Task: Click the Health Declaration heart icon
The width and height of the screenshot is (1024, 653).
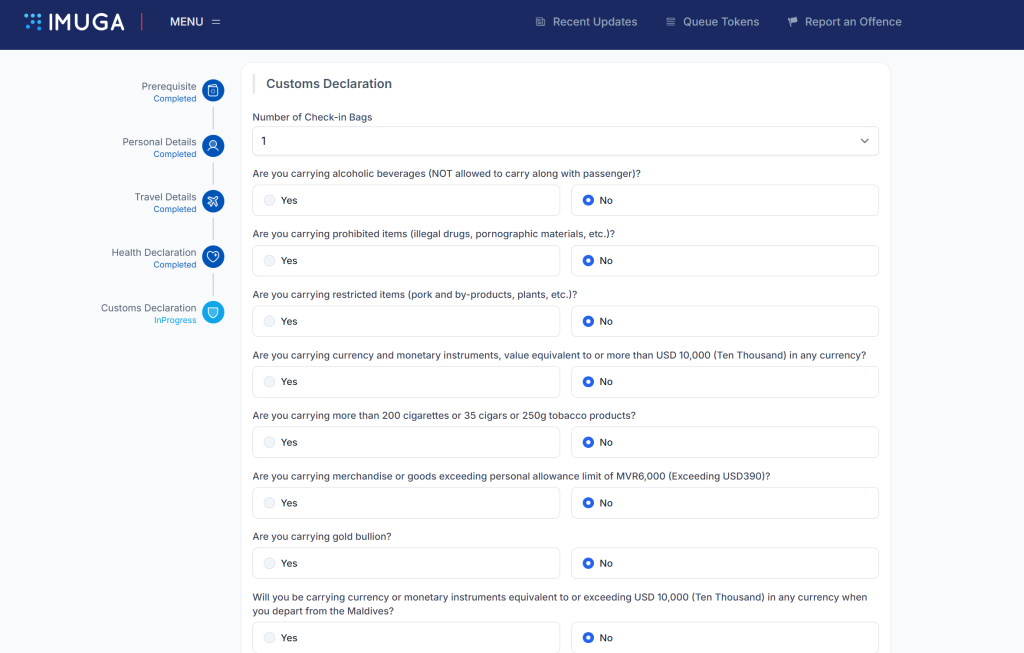Action: tap(213, 257)
